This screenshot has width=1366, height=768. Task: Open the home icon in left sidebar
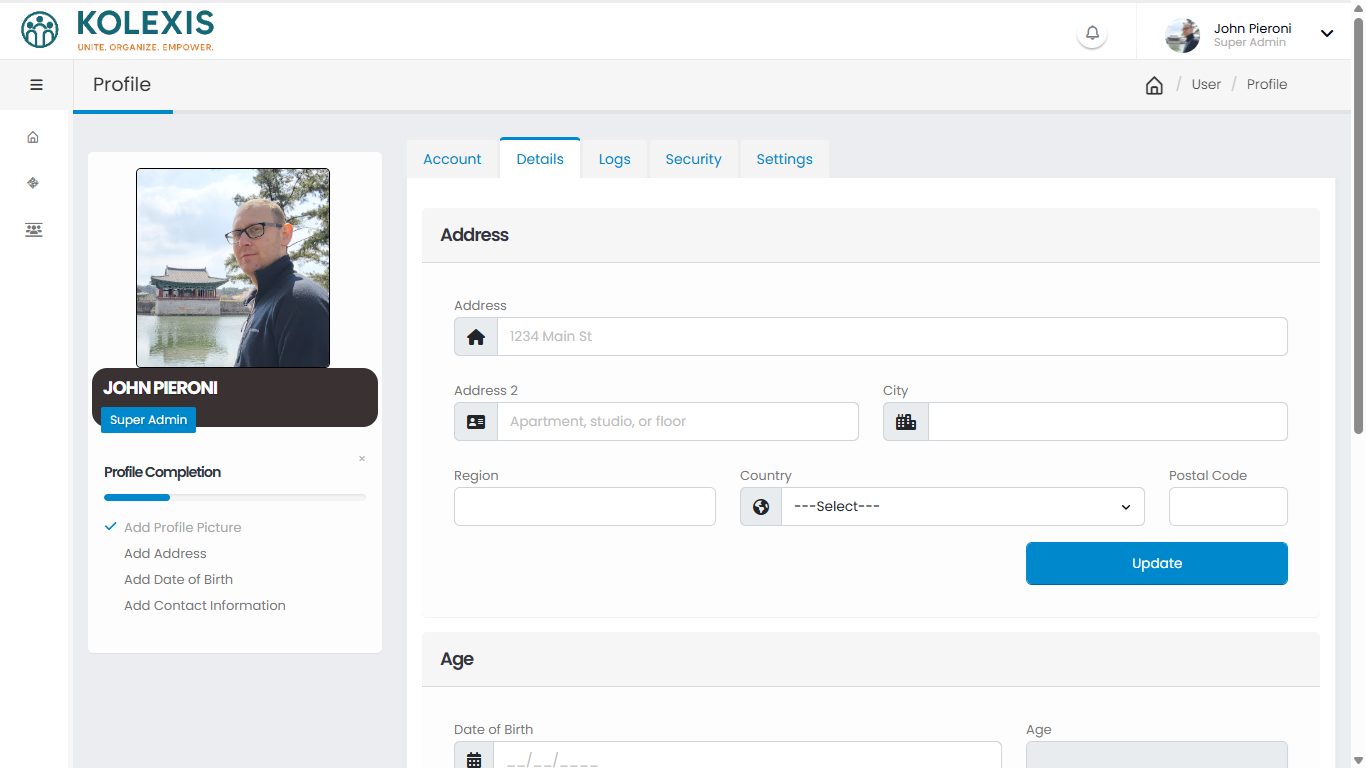[33, 137]
